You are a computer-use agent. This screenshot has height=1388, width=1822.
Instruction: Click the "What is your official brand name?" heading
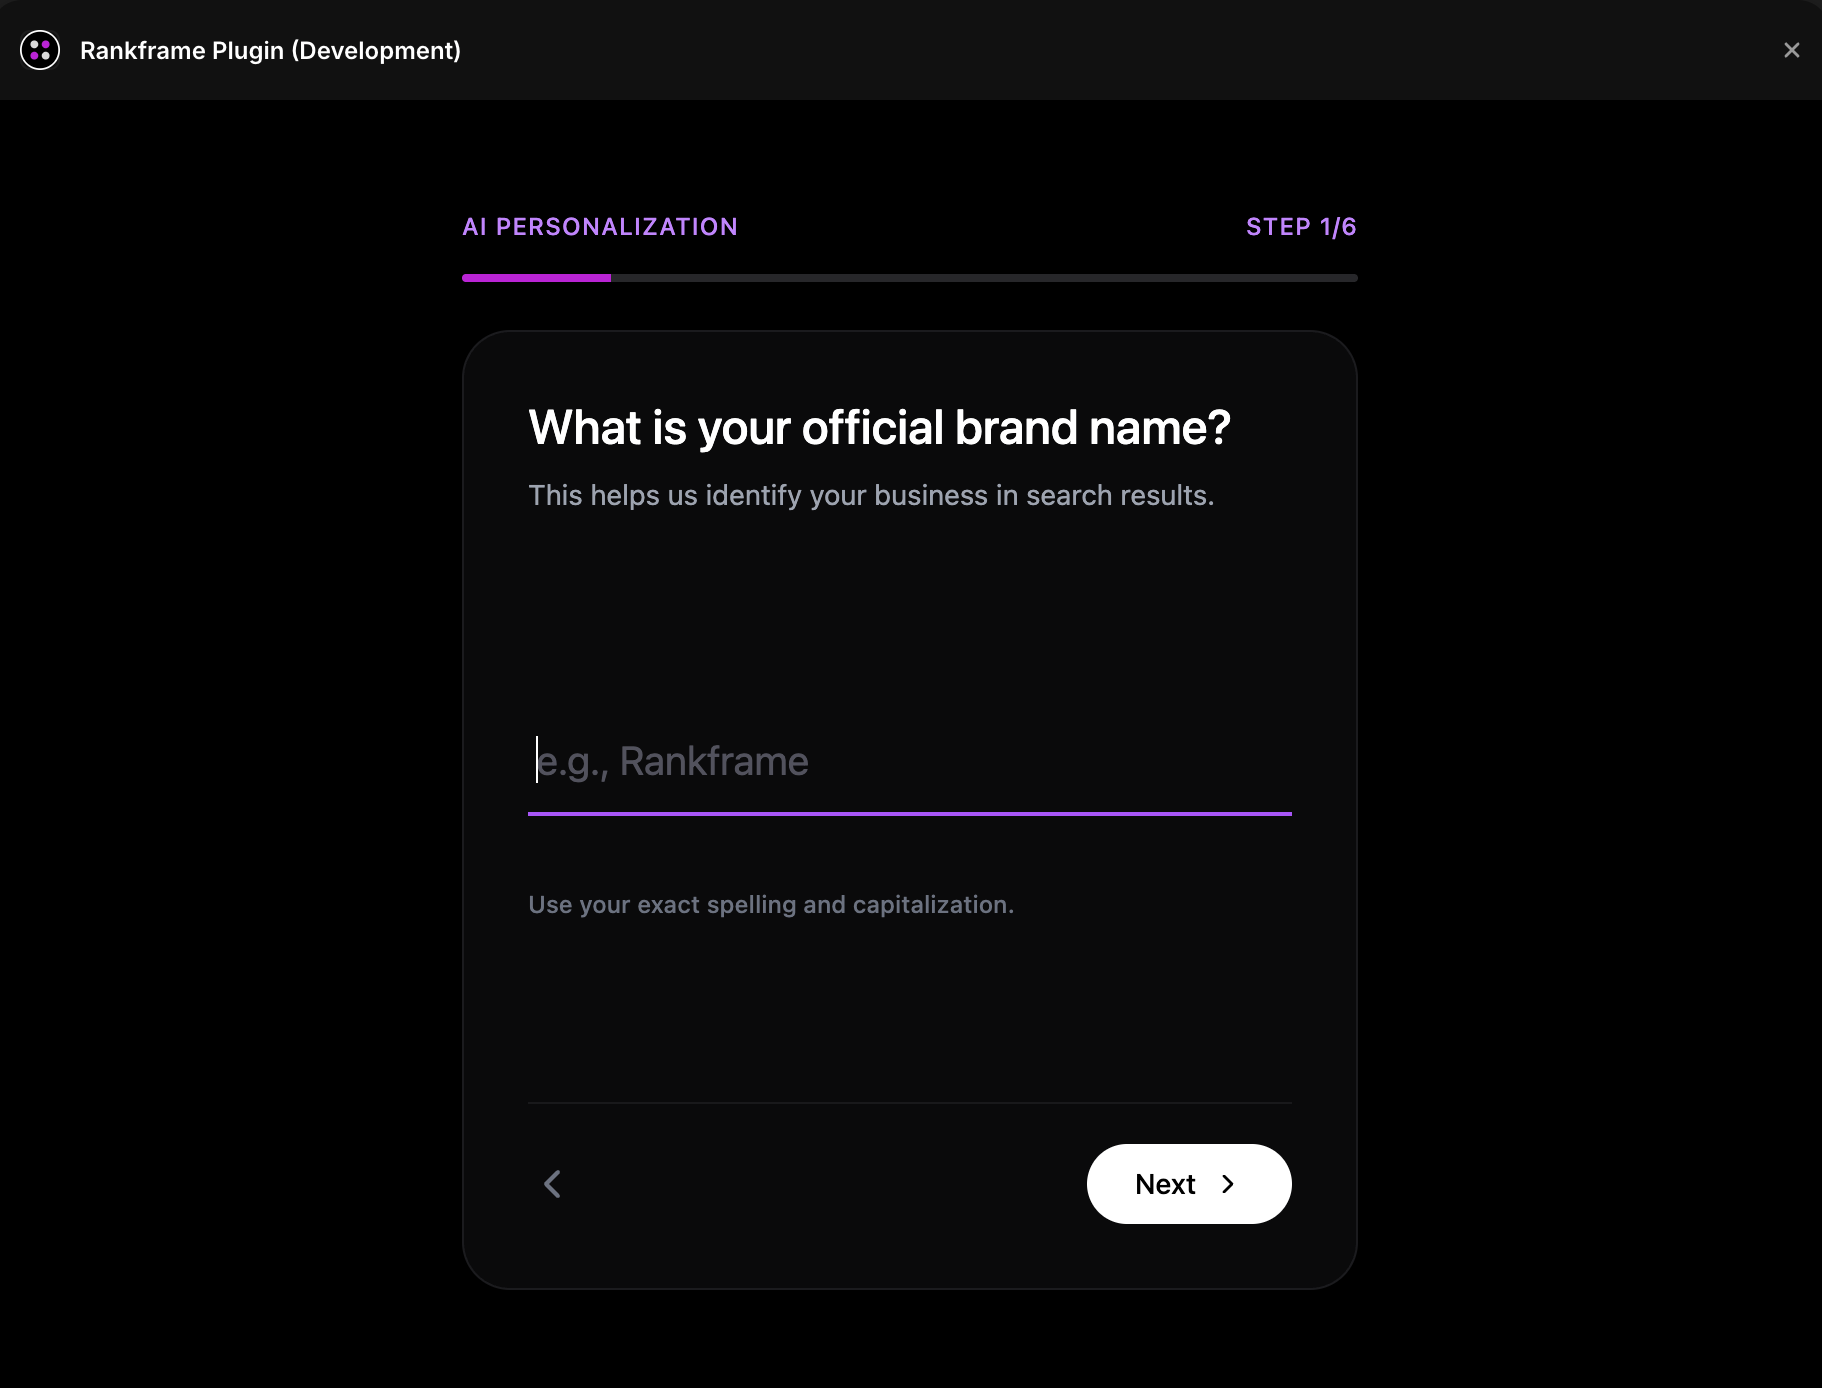click(879, 428)
